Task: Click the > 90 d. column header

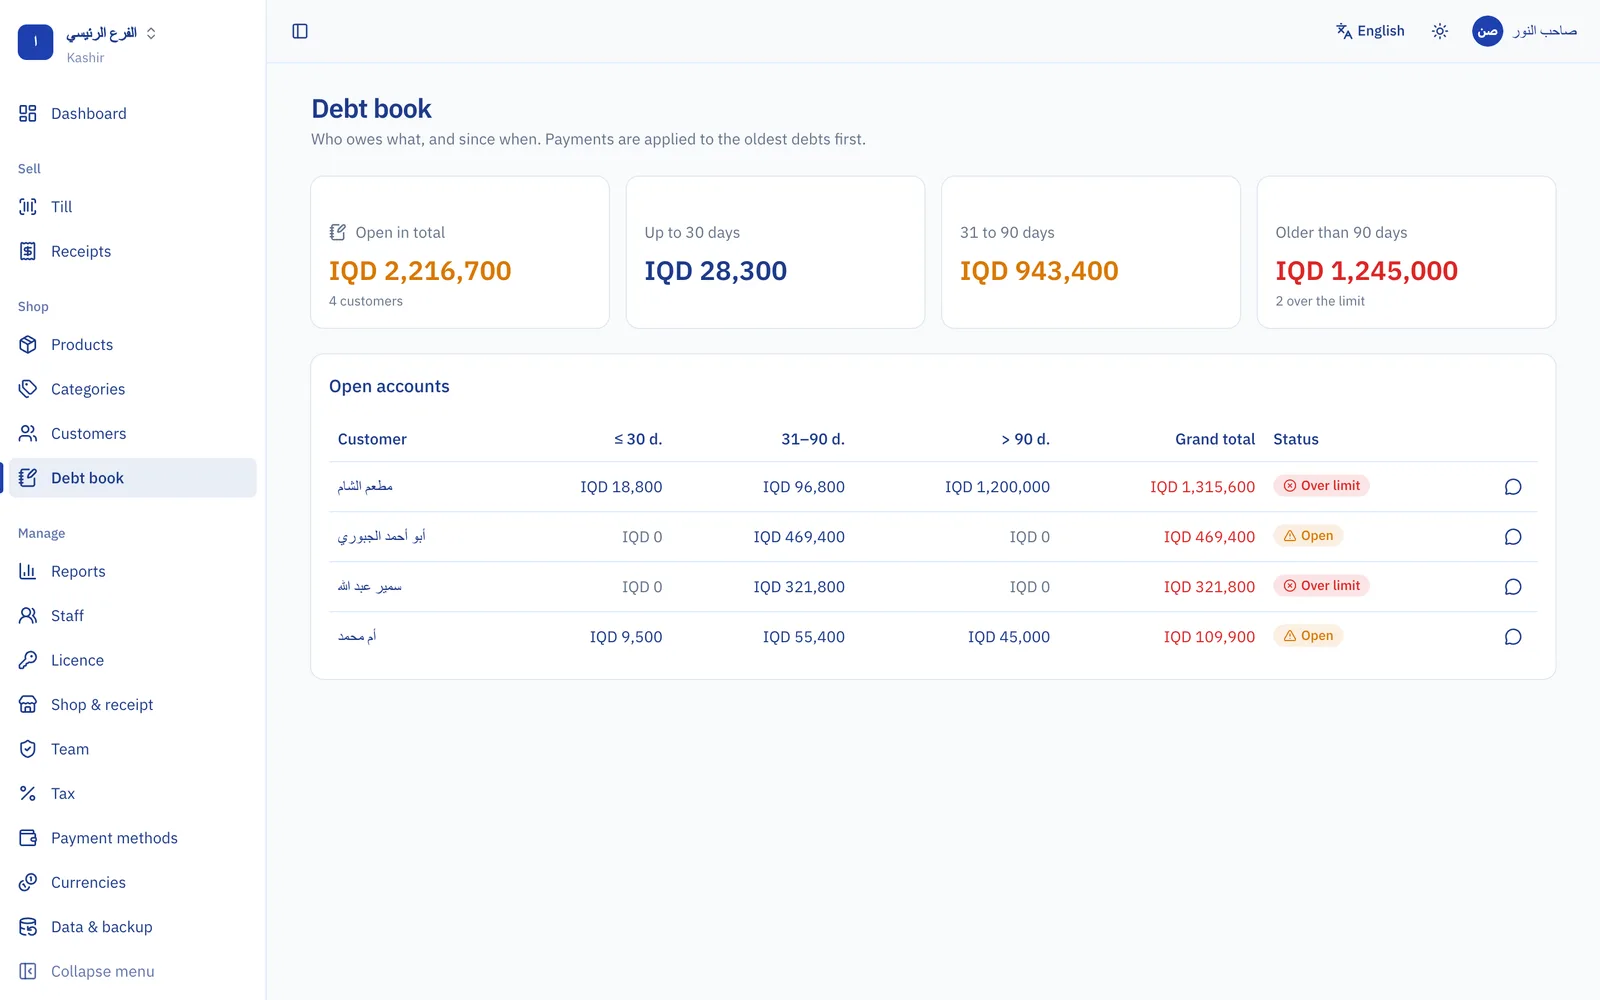Action: [1026, 439]
